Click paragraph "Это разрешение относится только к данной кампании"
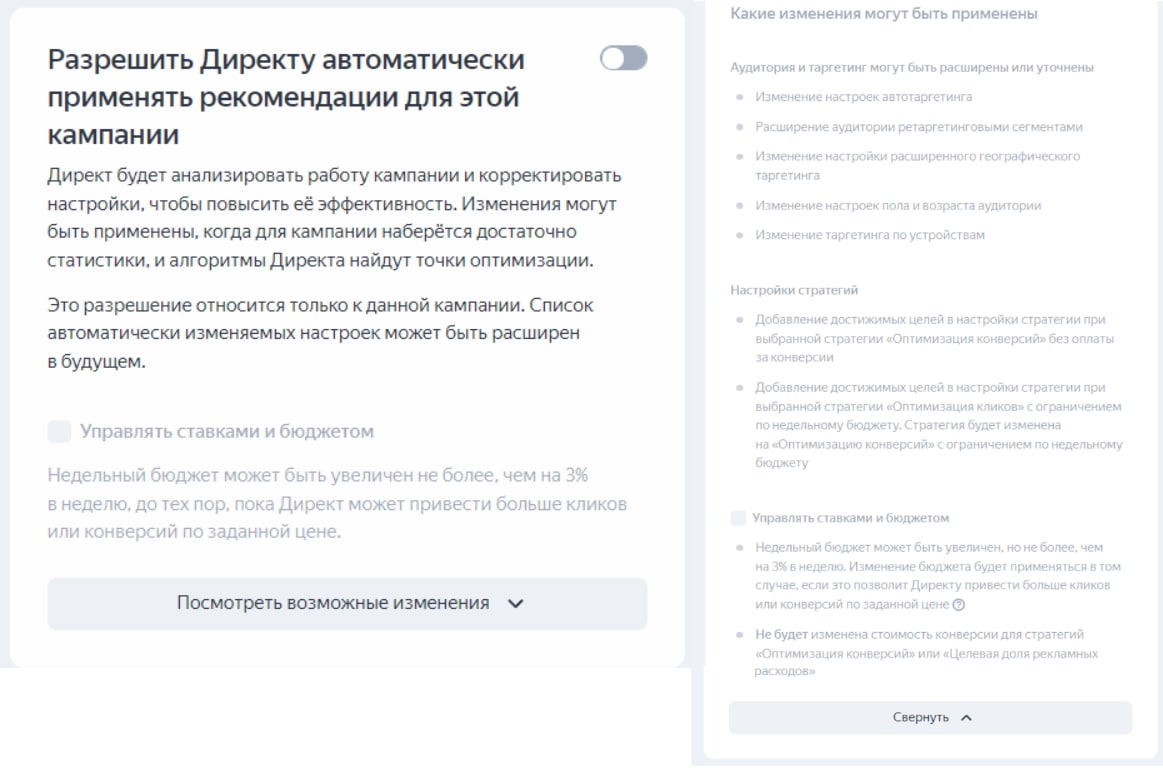Screen dimensions: 1163x773 coord(320,333)
